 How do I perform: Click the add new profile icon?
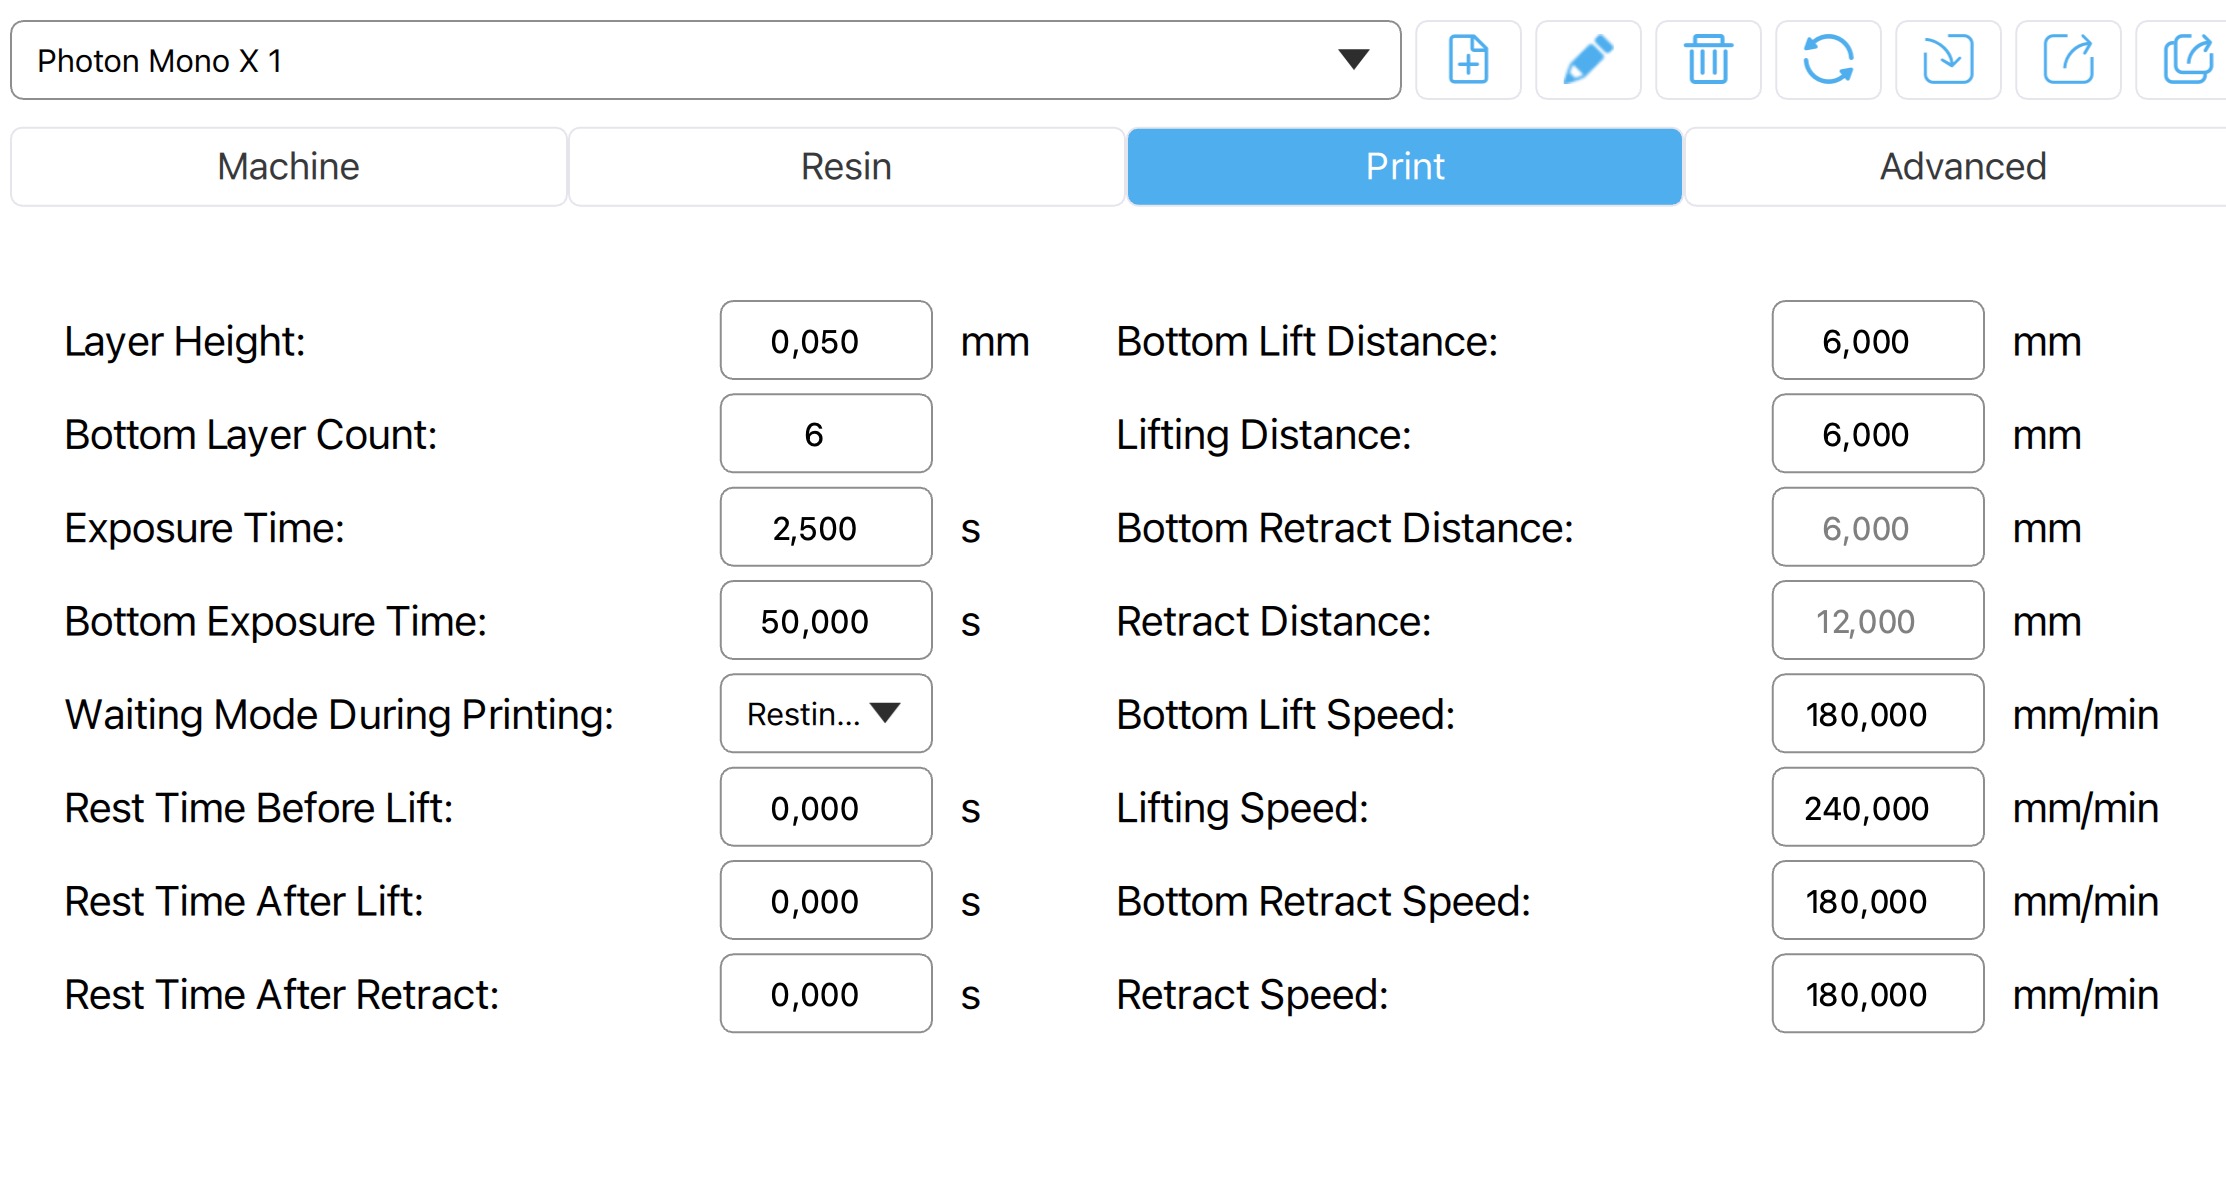coord(1468,60)
